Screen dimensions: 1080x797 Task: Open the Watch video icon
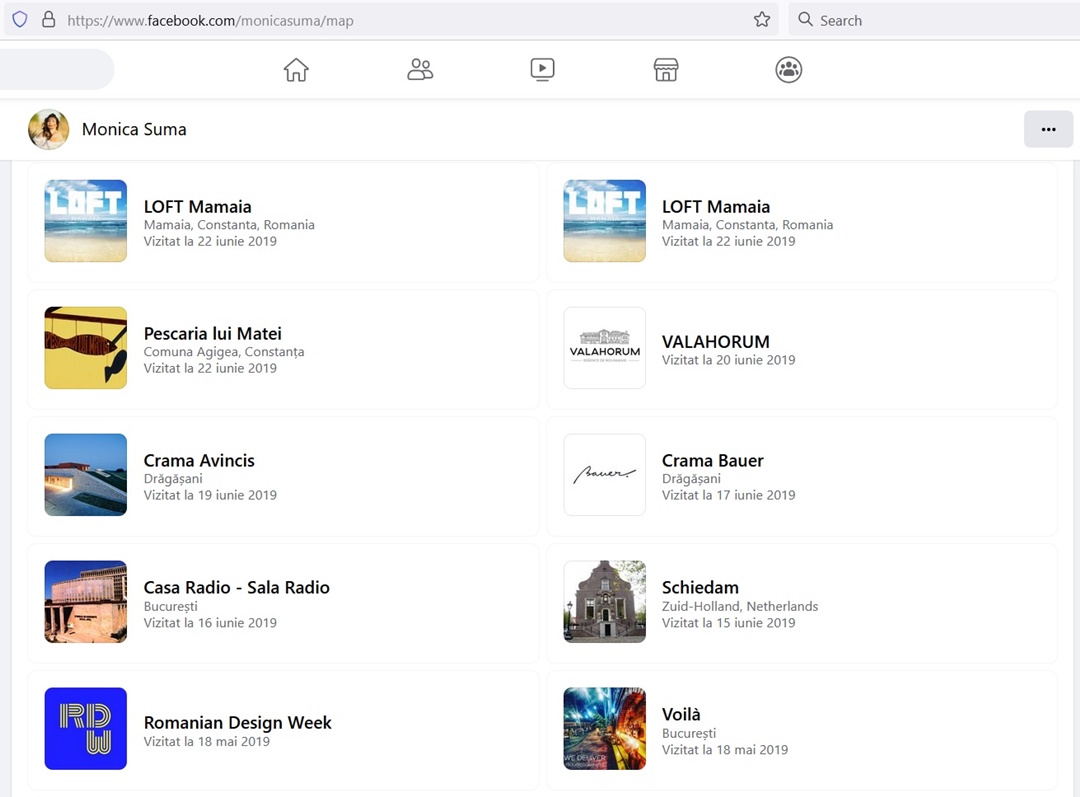542,70
